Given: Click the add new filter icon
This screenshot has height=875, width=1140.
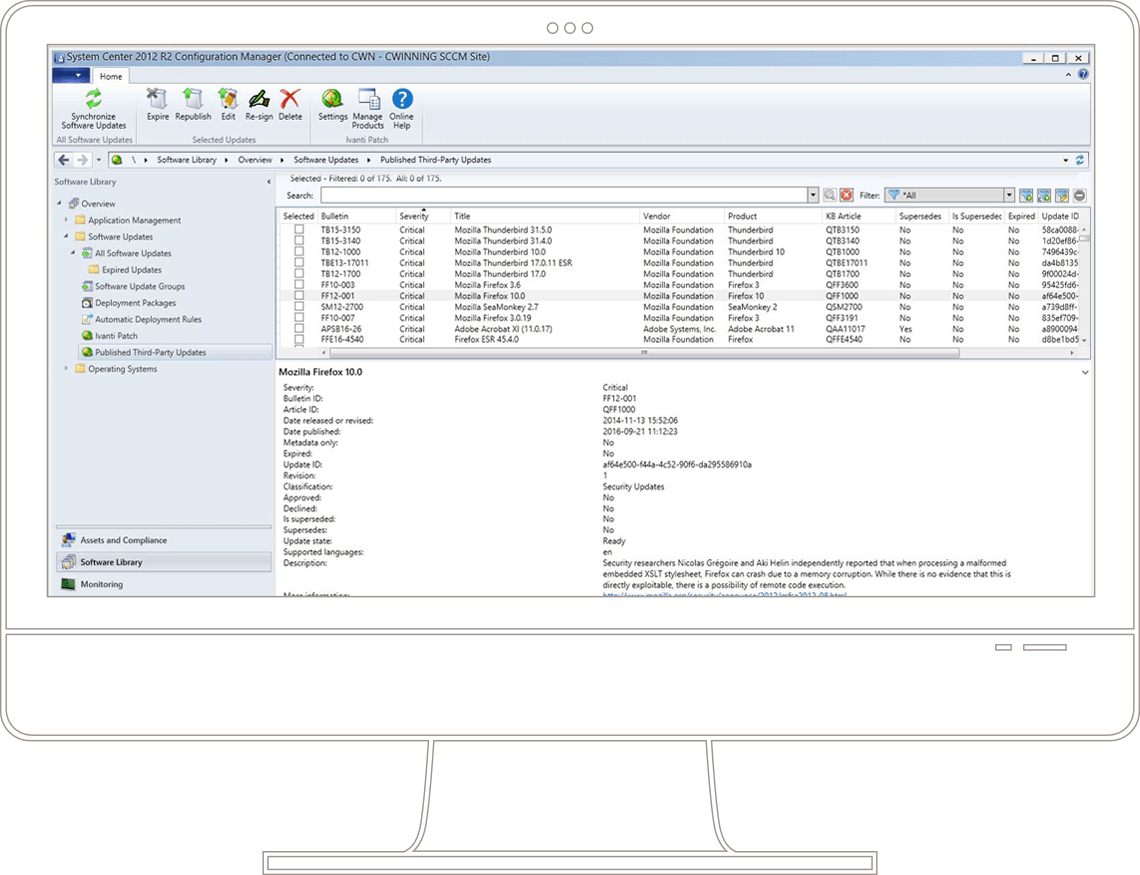Looking at the screenshot, I should 1026,195.
